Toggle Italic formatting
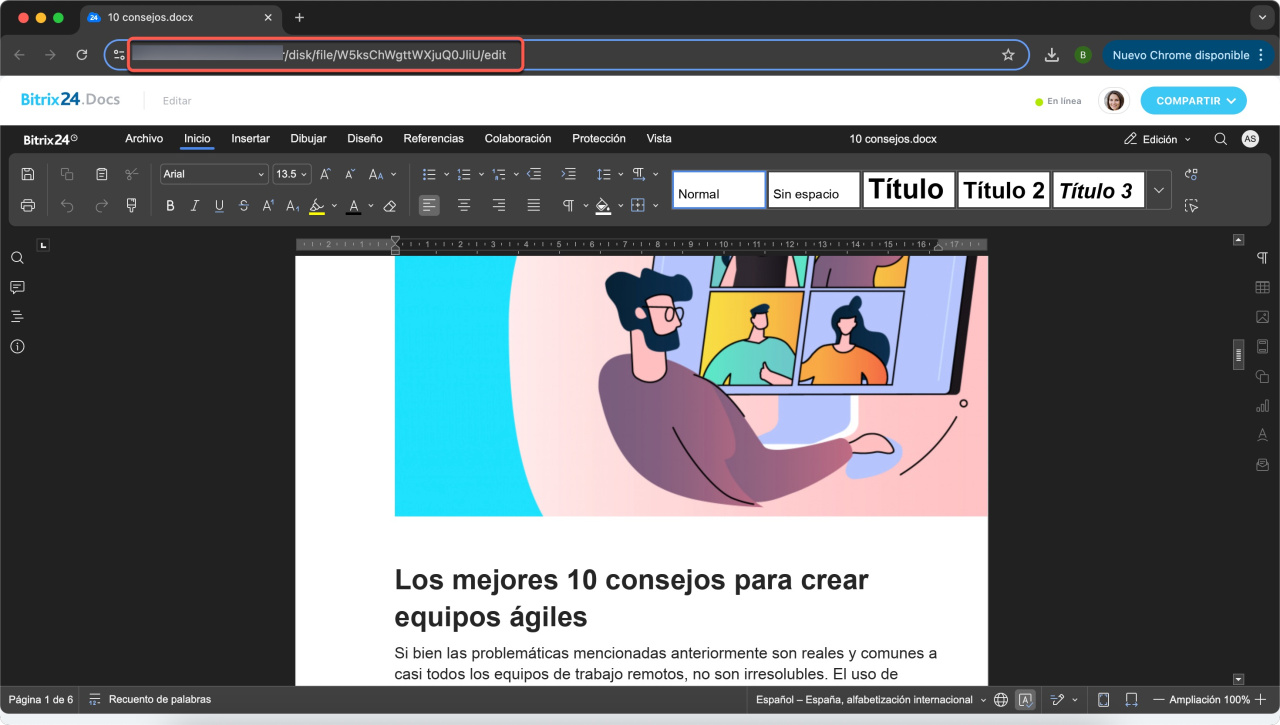The height and width of the screenshot is (725, 1280). (x=195, y=206)
